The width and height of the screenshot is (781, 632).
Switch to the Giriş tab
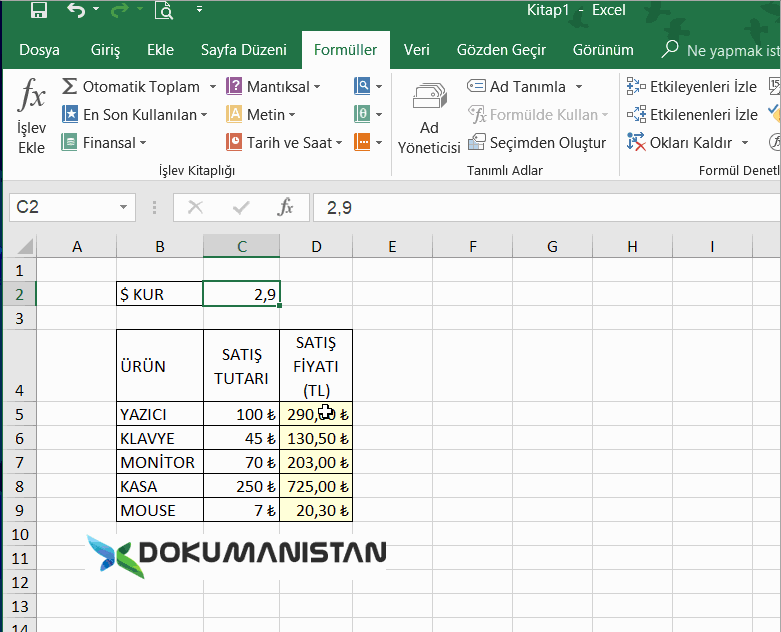tap(106, 50)
